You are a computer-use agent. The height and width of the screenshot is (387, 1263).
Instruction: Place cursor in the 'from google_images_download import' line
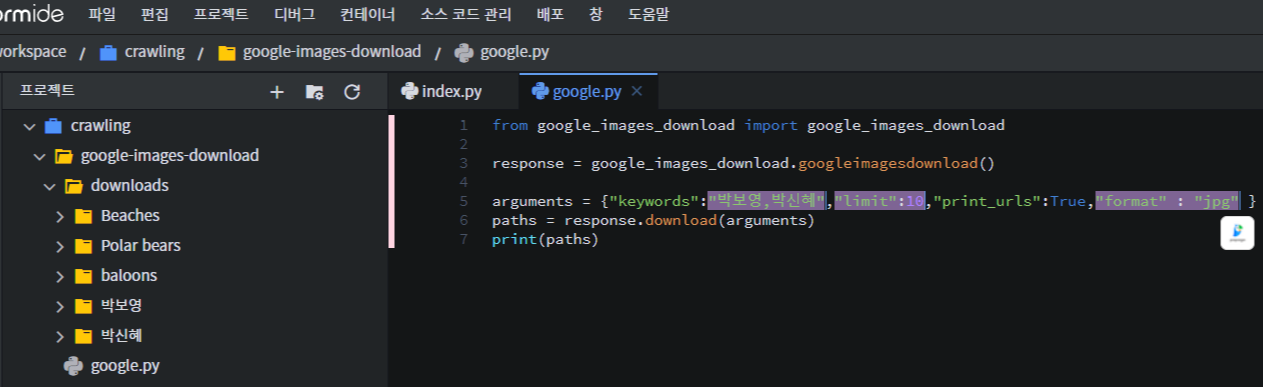(x=748, y=125)
